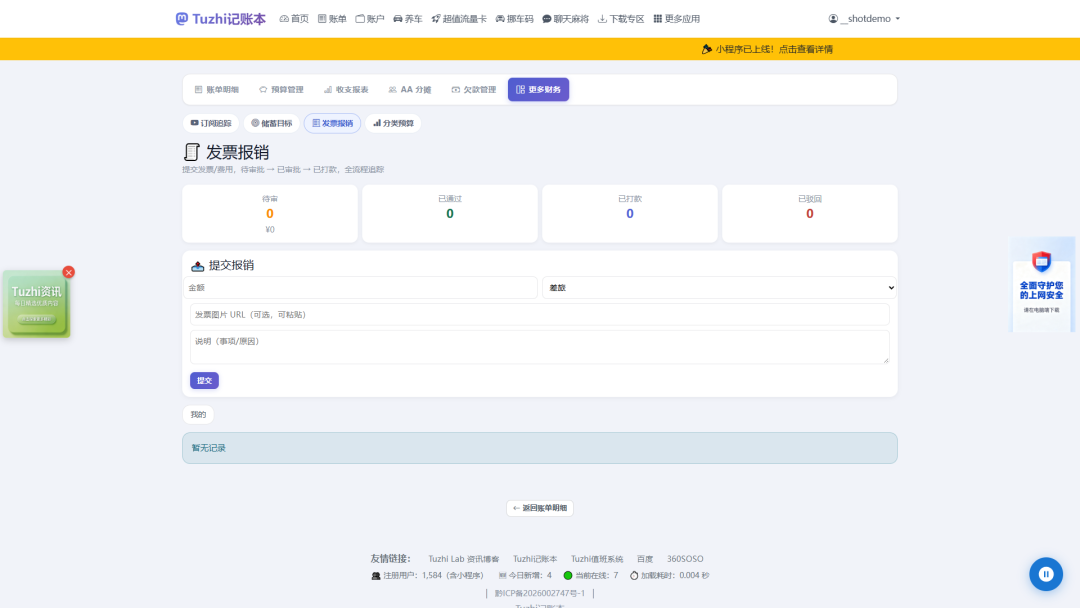Open 储蓄目标 sub-tab
The image size is (1080, 608).
(271, 123)
